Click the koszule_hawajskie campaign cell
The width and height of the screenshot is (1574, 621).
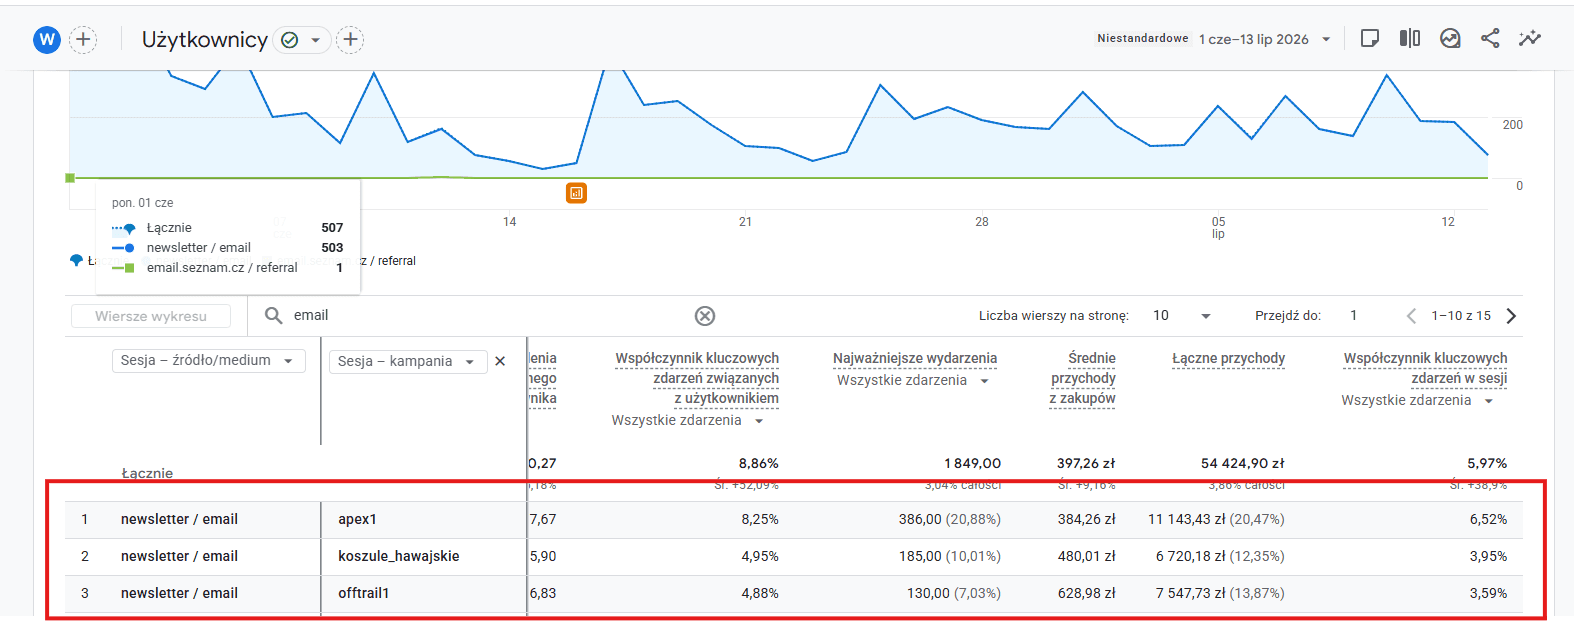pyautogui.click(x=399, y=556)
